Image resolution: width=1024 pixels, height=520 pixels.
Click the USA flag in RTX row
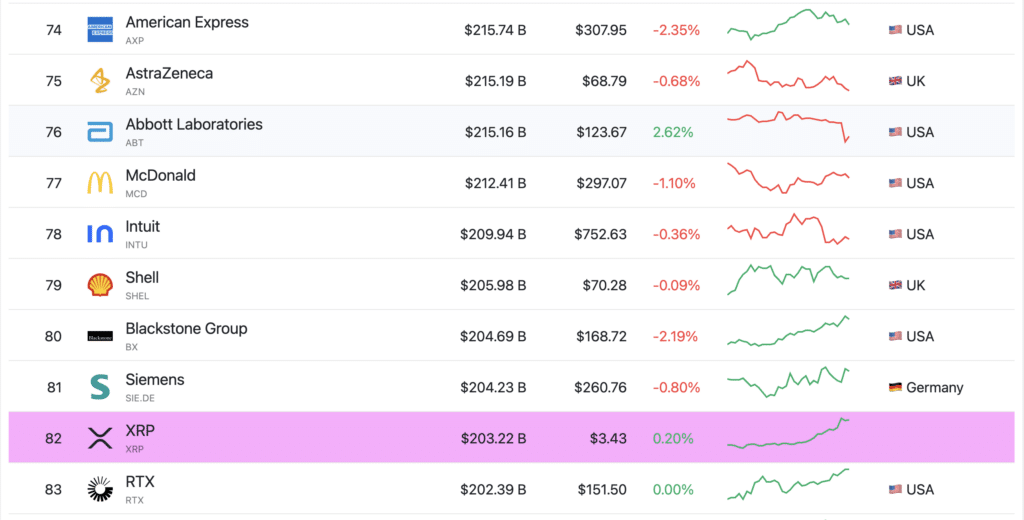pyautogui.click(x=895, y=489)
